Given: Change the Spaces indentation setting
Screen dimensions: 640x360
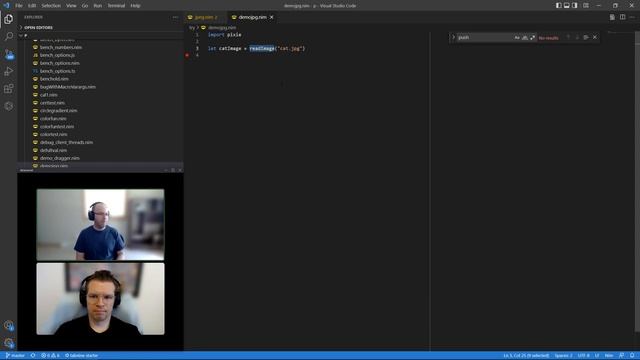Looking at the screenshot, I should click(x=563, y=356).
